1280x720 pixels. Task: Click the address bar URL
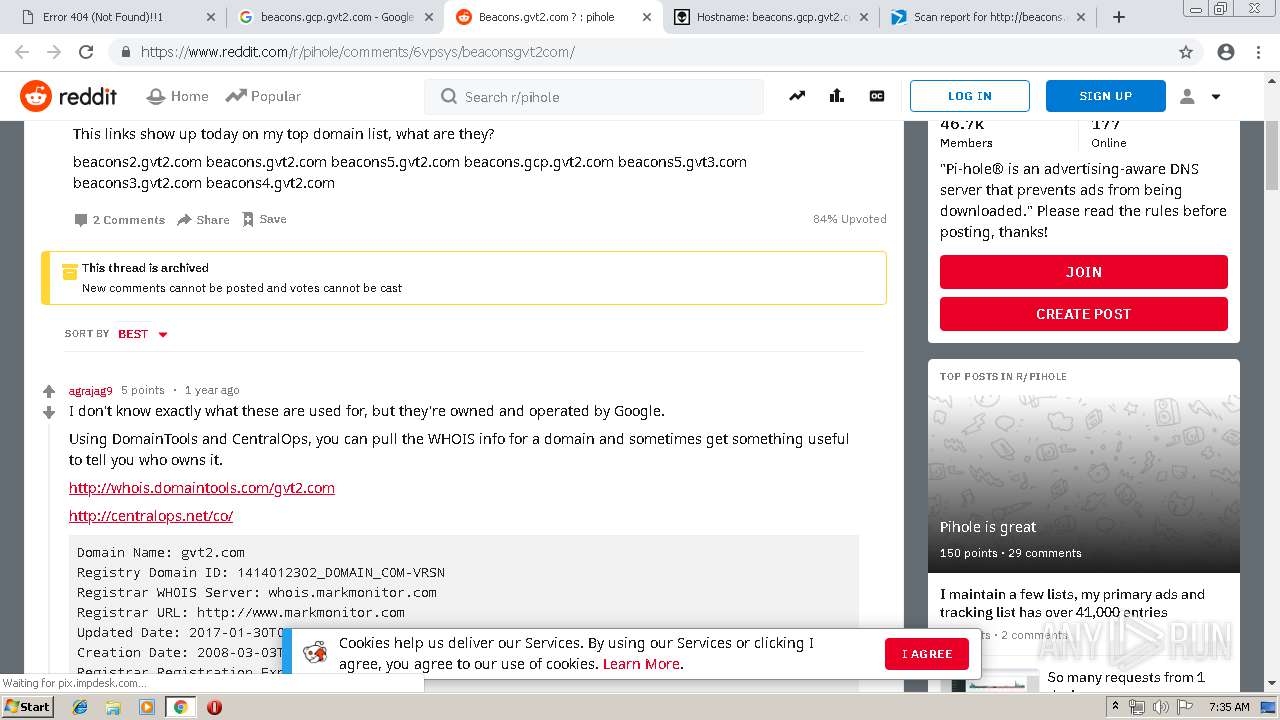[x=358, y=52]
